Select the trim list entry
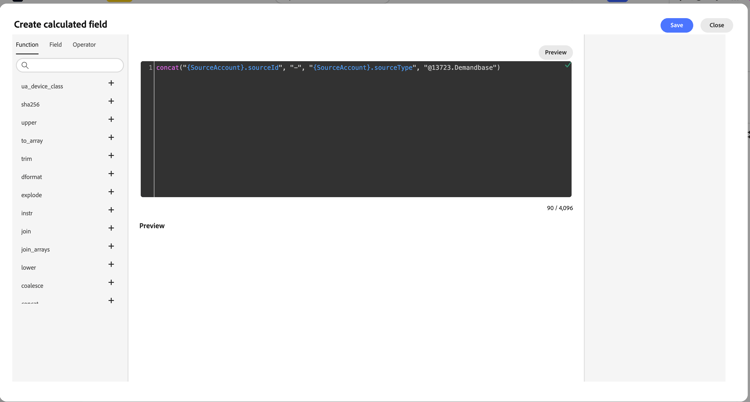750x402 pixels. pos(27,159)
